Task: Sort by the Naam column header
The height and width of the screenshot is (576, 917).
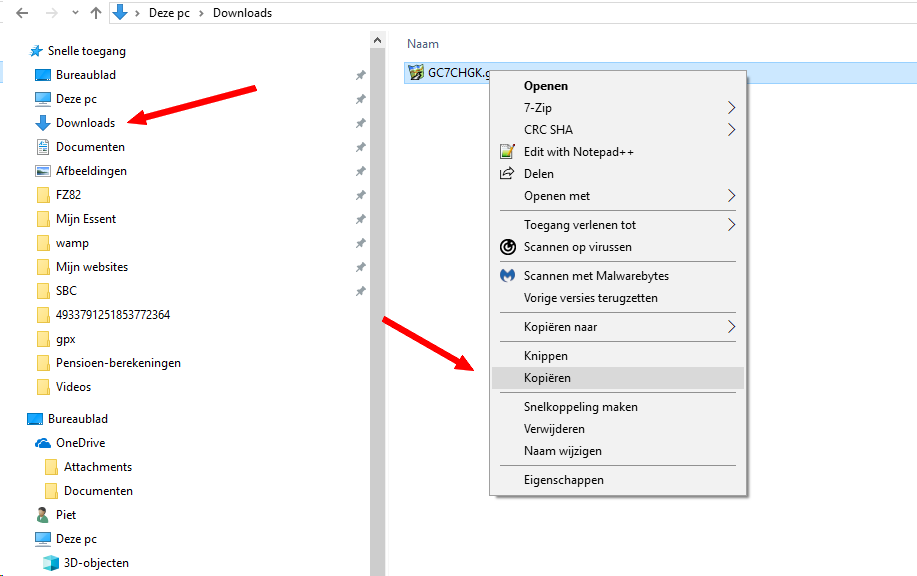Action: (423, 44)
